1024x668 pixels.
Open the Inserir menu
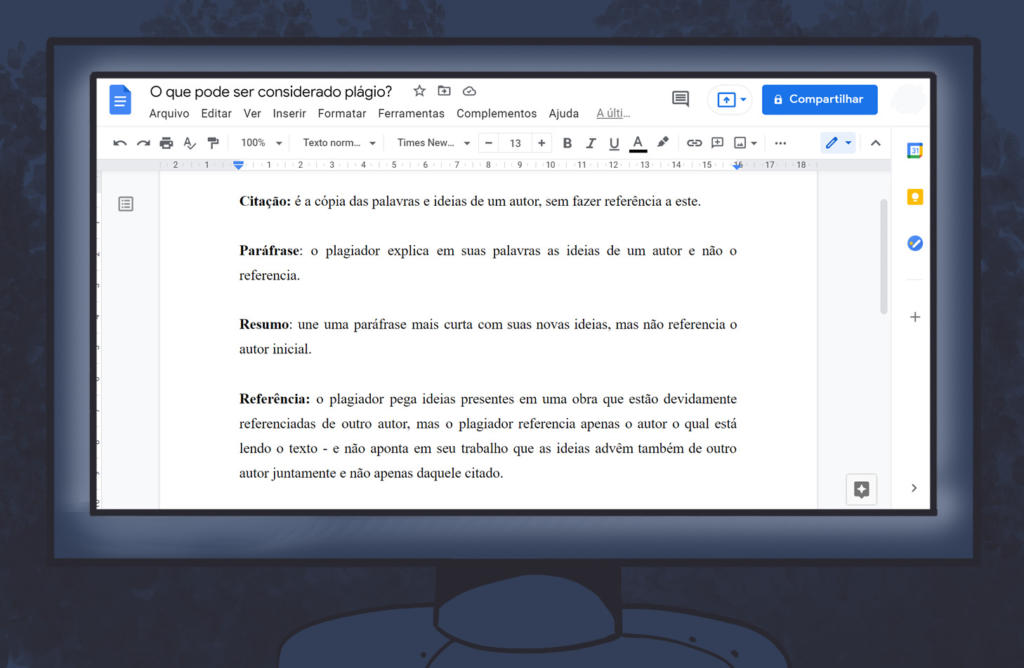(x=289, y=114)
